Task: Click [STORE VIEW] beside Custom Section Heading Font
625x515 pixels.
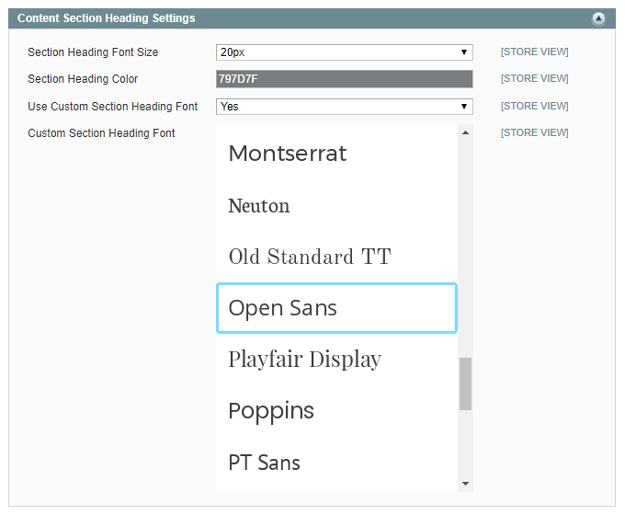Action: [535, 133]
